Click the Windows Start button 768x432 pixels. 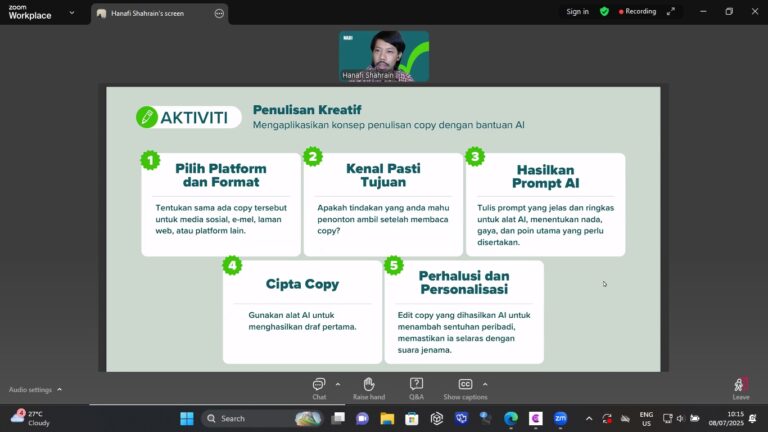pos(187,418)
